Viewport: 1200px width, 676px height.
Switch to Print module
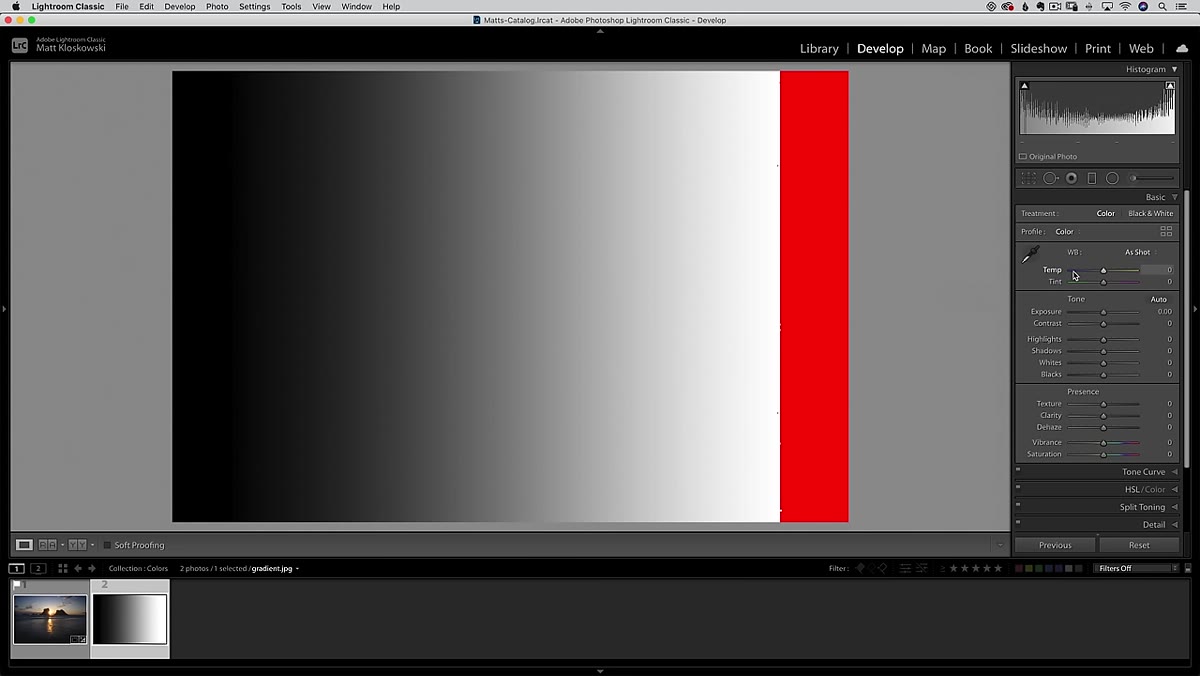[x=1098, y=48]
